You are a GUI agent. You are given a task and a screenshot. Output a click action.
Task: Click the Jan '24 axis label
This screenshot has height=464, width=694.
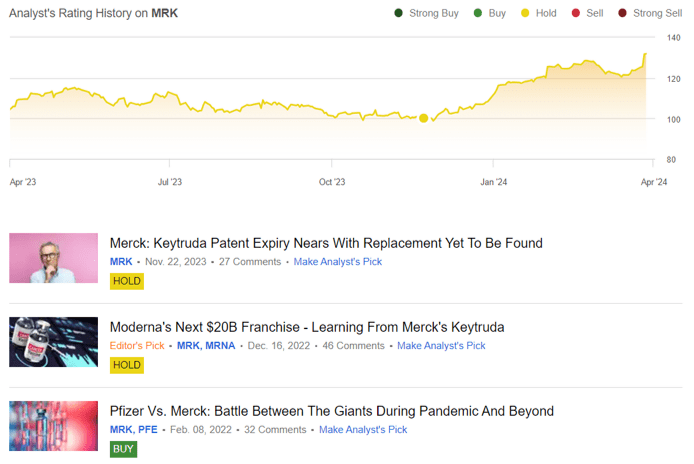click(x=494, y=182)
